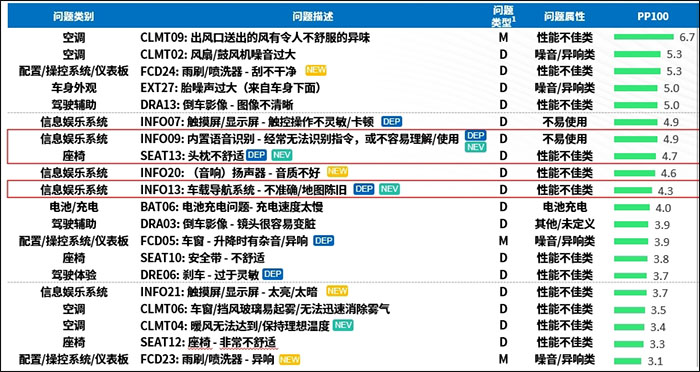This screenshot has height=372, width=700.
Task: Select the PP100 column header
Action: pyautogui.click(x=653, y=17)
